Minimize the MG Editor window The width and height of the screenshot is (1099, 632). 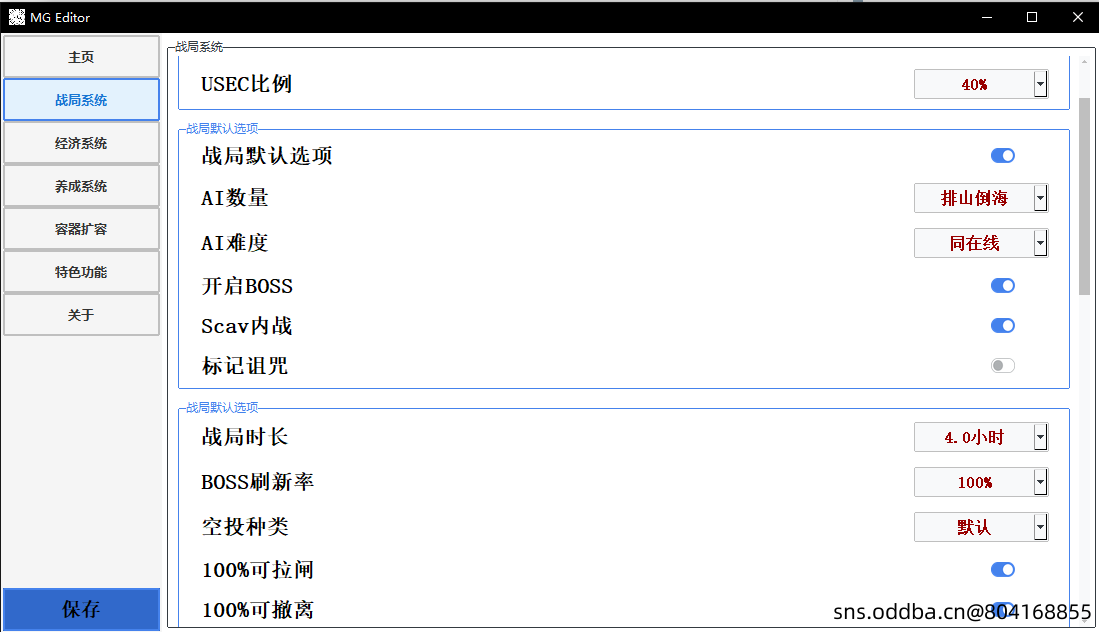(987, 17)
